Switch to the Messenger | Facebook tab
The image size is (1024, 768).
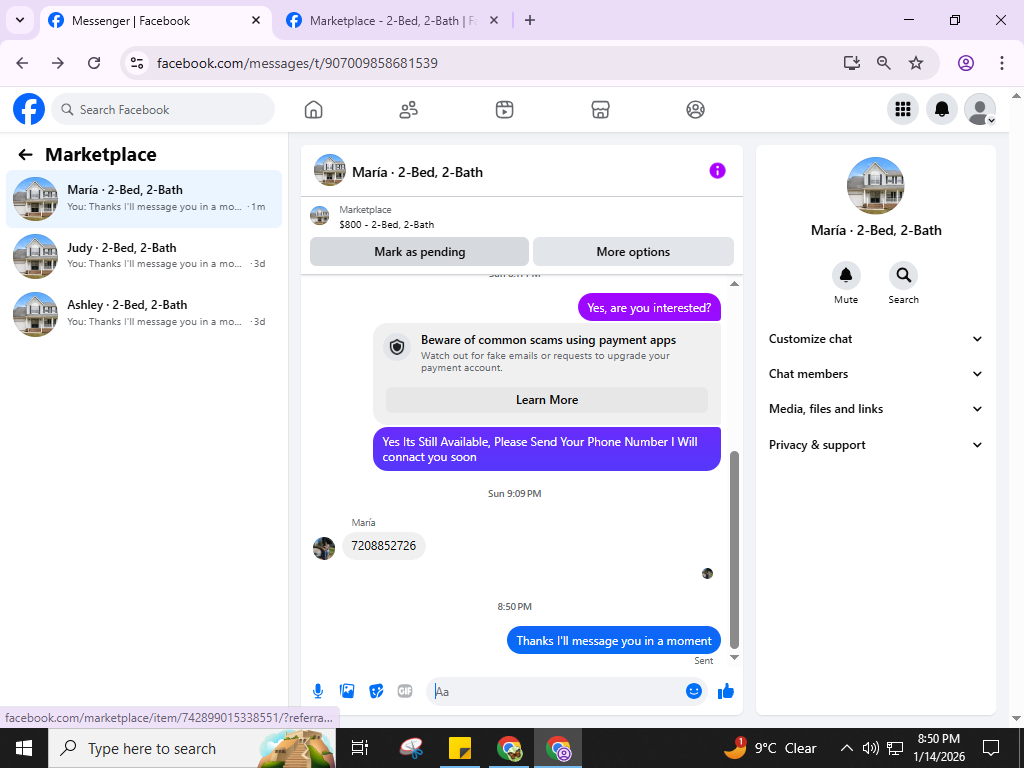pos(155,21)
